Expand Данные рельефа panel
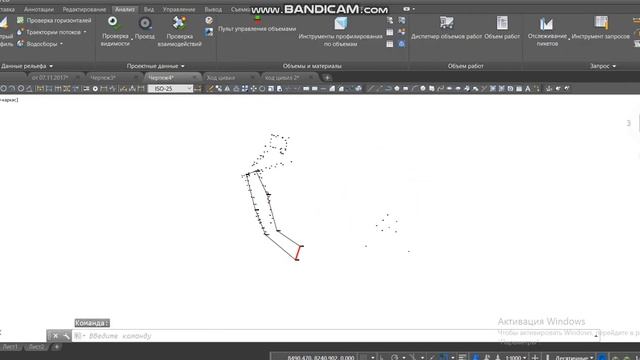Screen dimensions: 640x360 click(27, 66)
